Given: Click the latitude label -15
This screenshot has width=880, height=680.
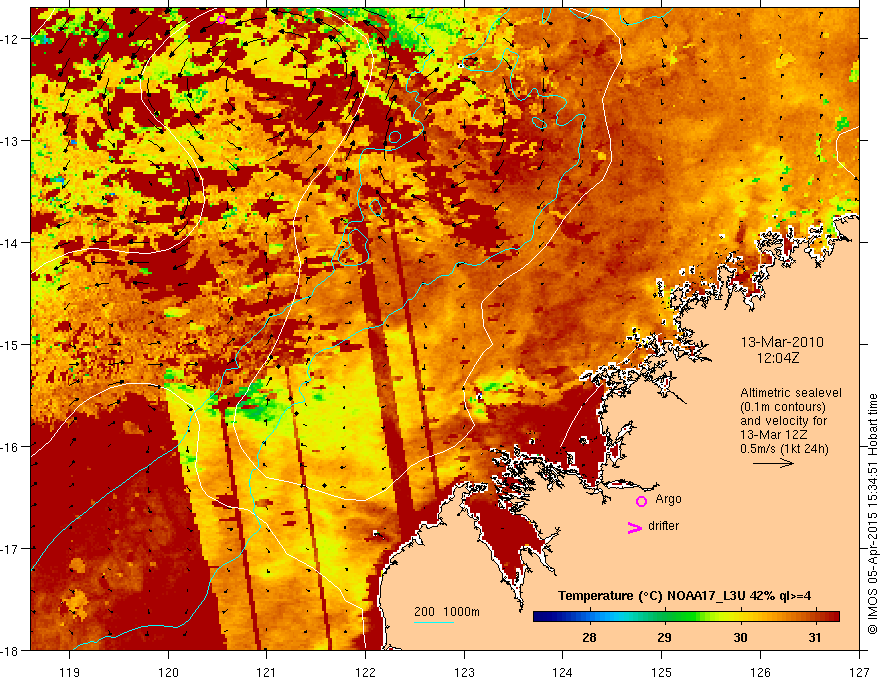Looking at the screenshot, I should pyautogui.click(x=10, y=344).
